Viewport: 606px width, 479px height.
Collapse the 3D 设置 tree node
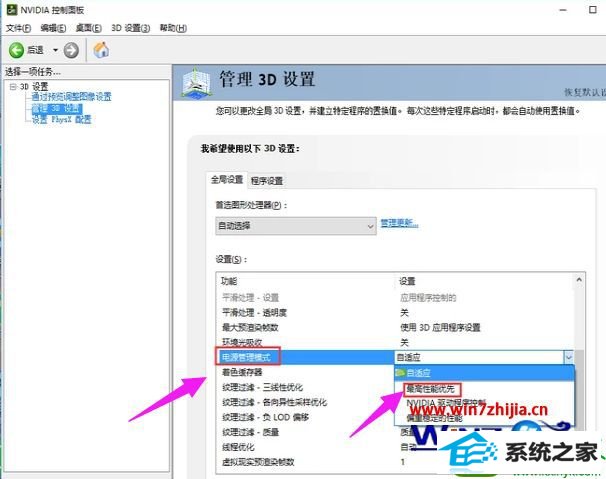click(x=13, y=86)
